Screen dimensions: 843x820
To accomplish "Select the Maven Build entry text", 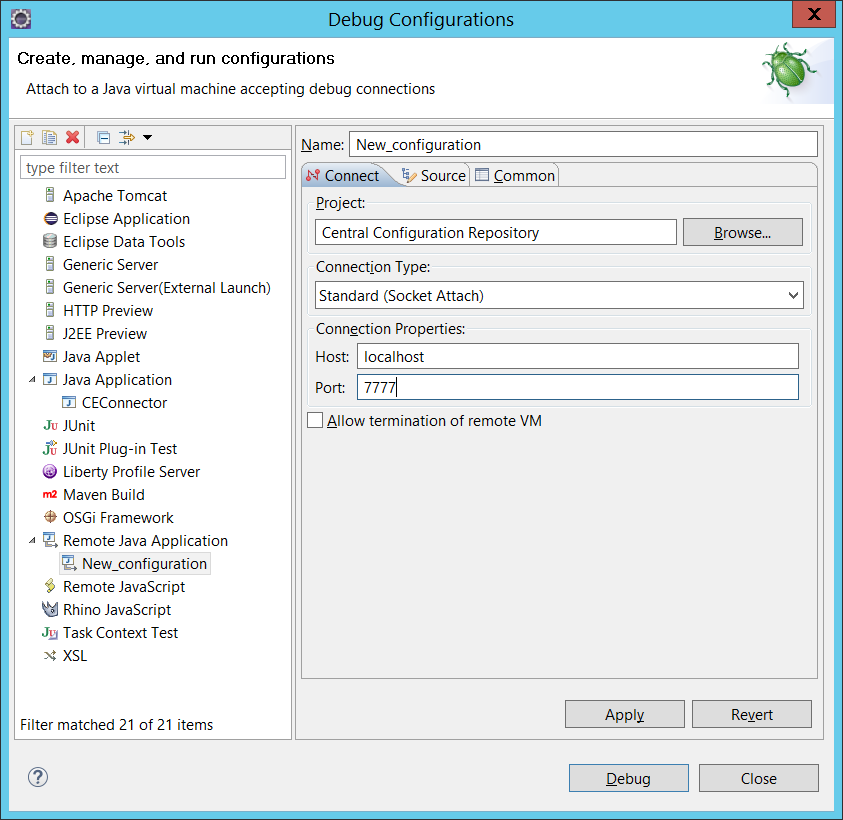I will [104, 495].
